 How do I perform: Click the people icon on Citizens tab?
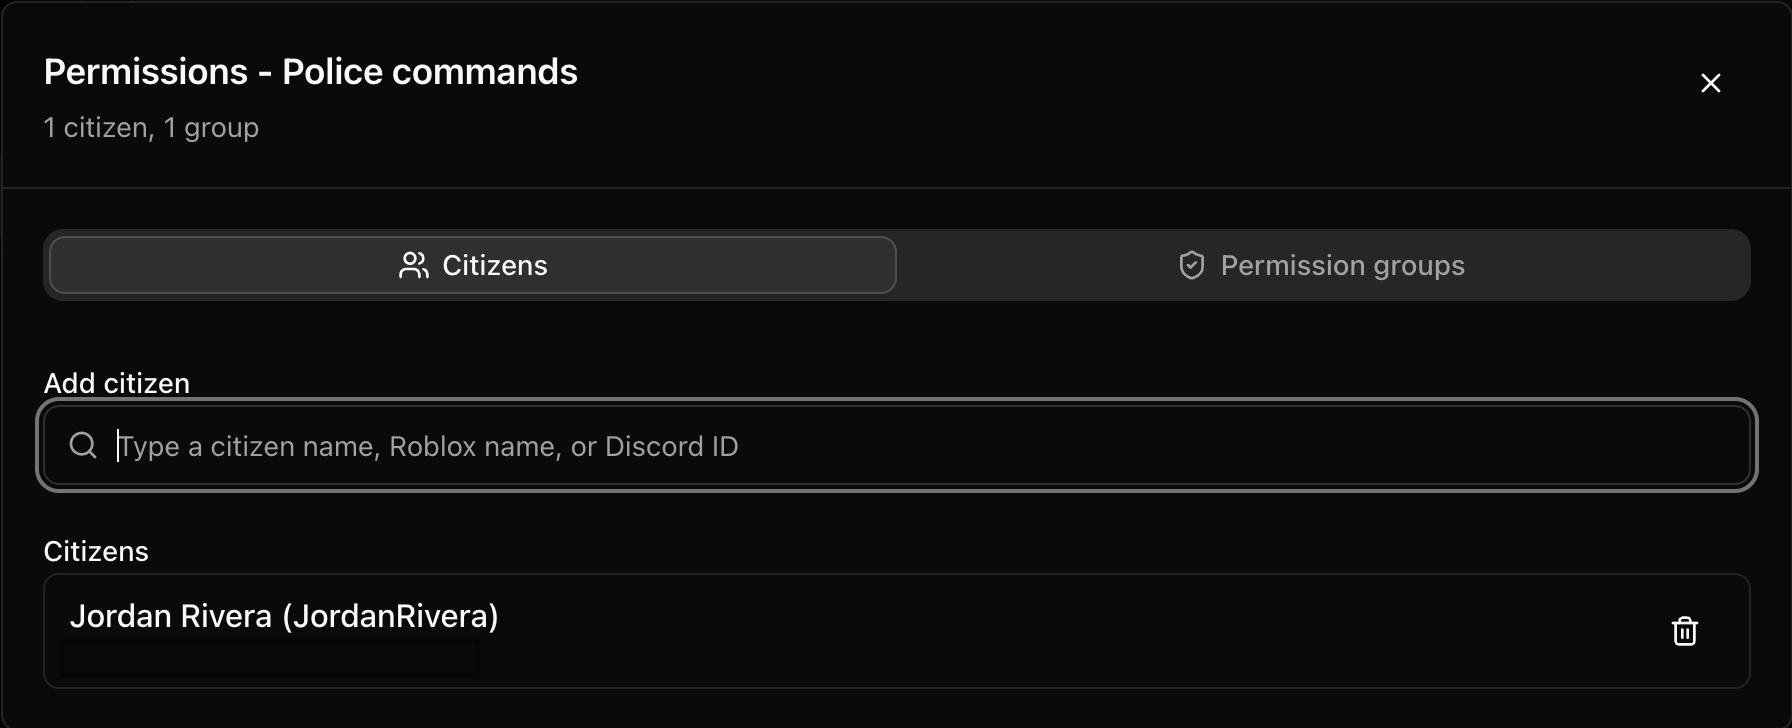coord(413,265)
